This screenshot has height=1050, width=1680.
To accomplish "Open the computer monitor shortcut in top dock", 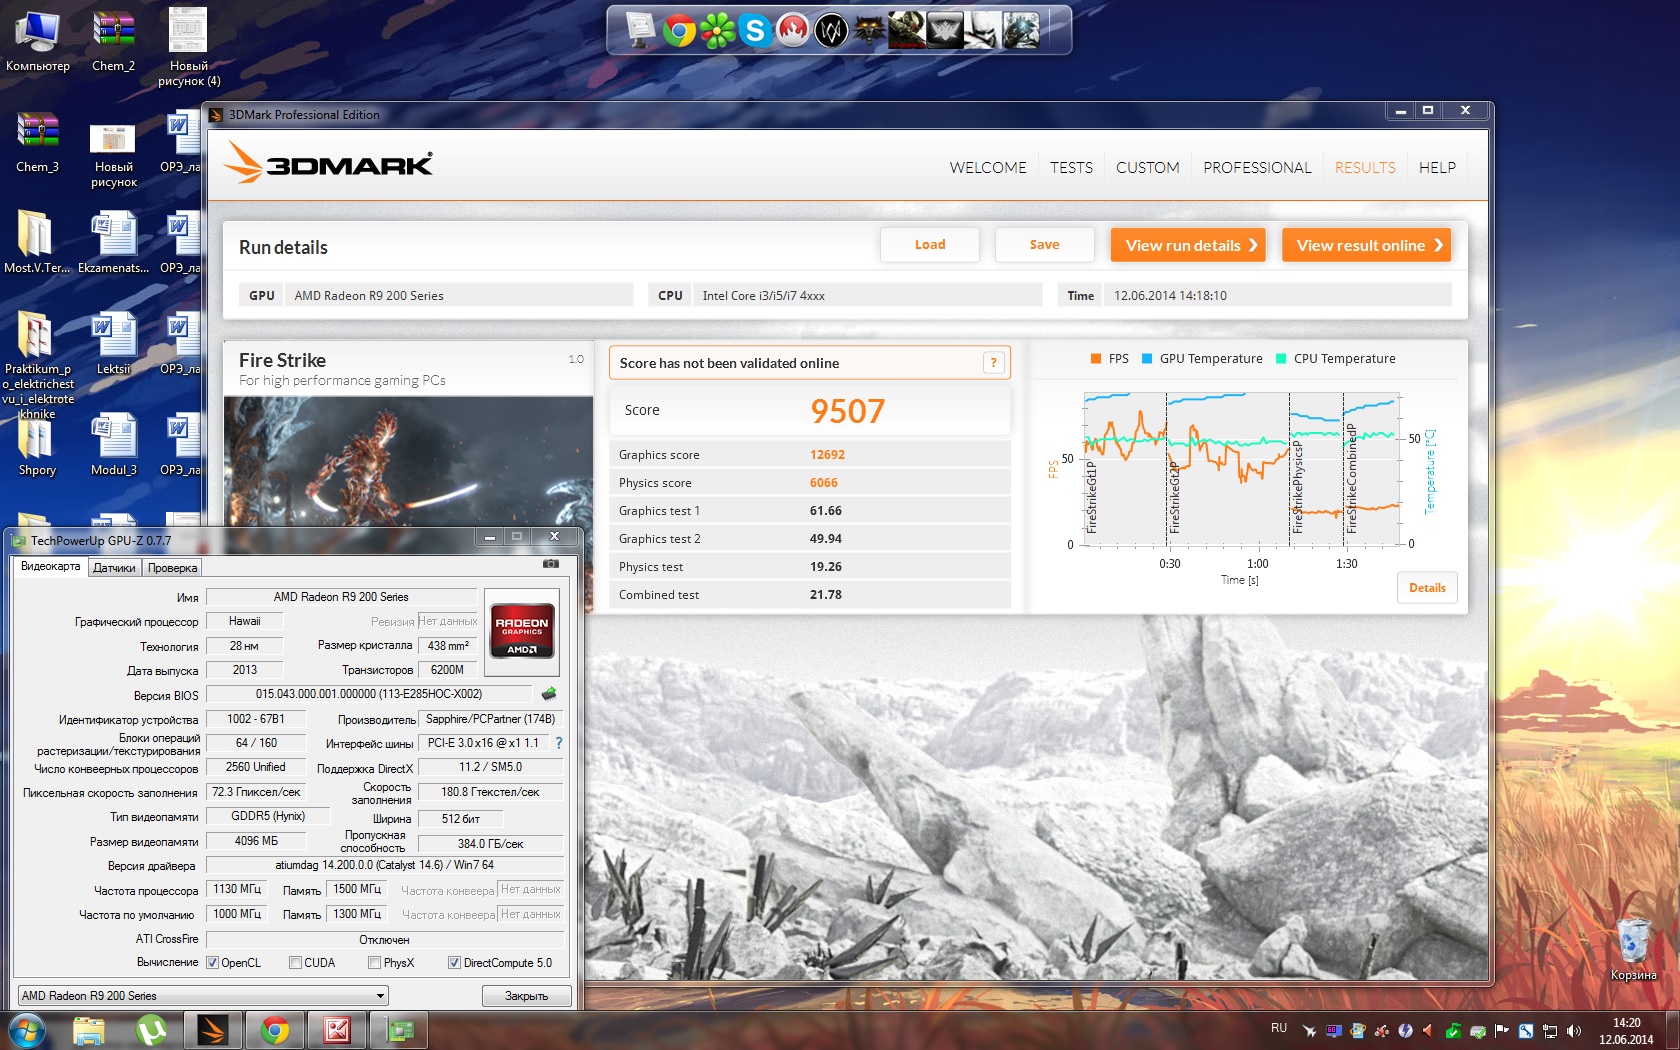I will [641, 31].
